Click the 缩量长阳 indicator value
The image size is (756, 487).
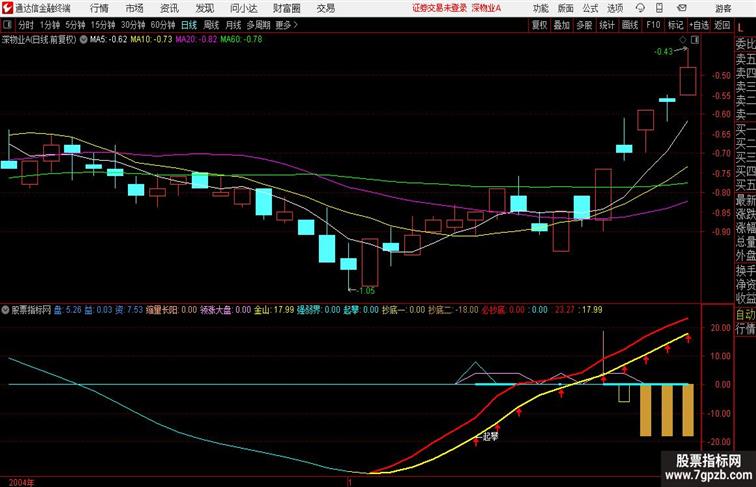coord(171,310)
